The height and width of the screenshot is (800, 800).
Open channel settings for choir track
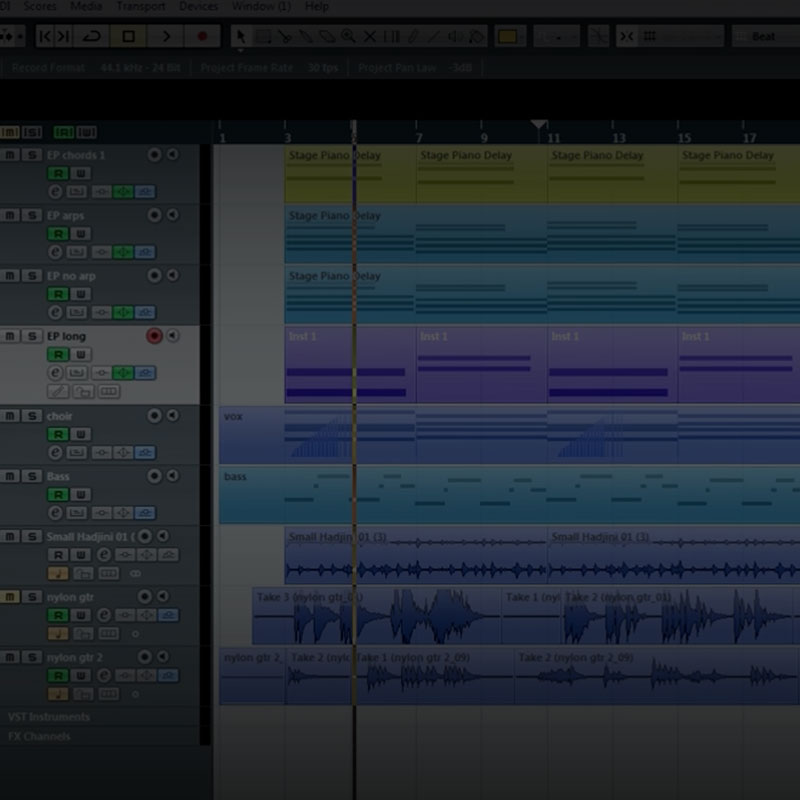tap(55, 453)
